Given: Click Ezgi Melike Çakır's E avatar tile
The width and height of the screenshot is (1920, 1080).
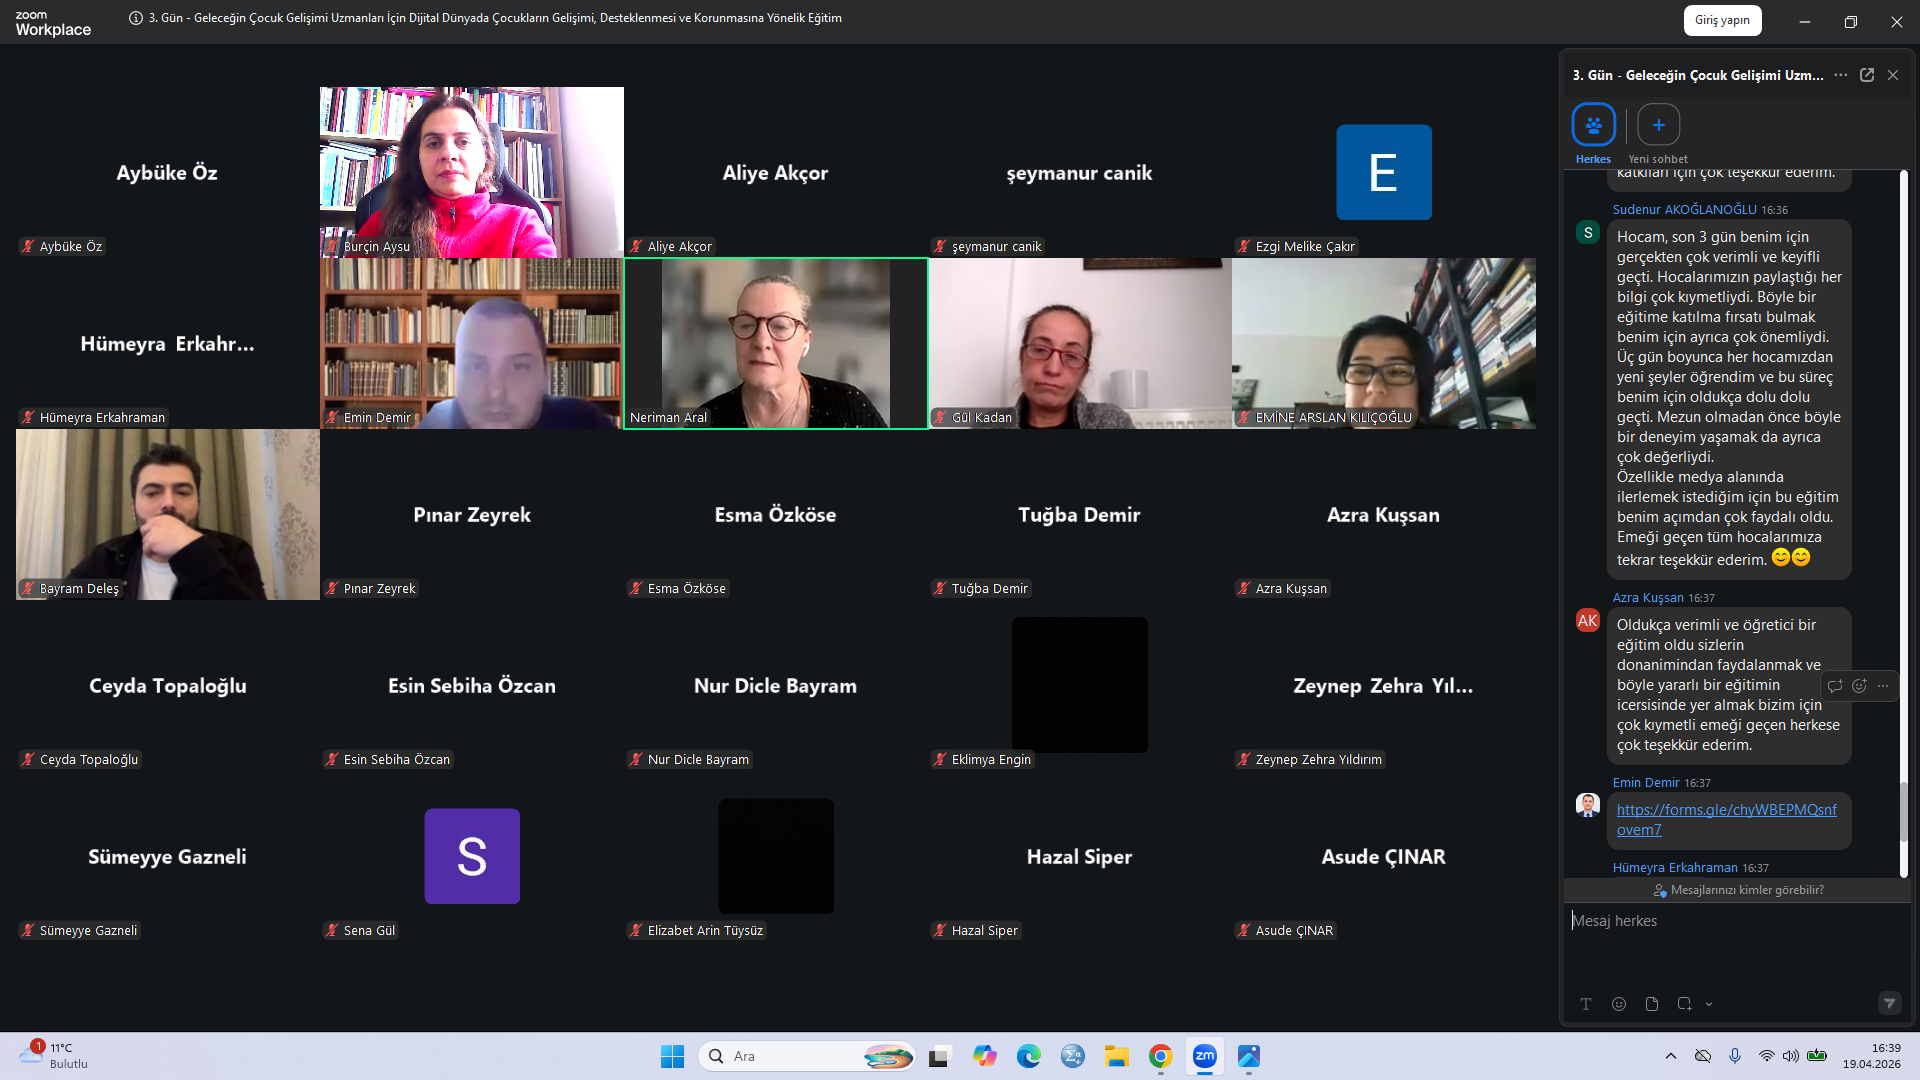Looking at the screenshot, I should [x=1384, y=172].
